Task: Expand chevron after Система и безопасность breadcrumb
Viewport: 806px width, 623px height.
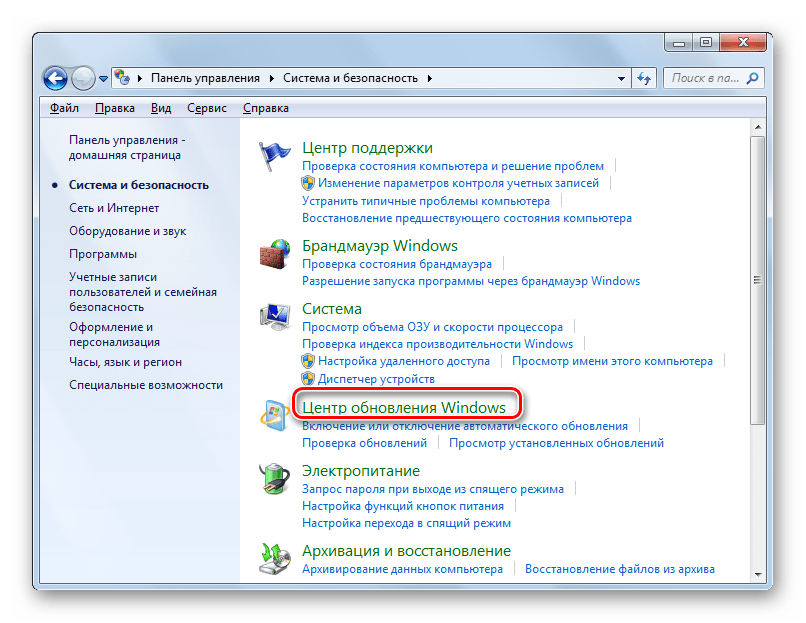Action: [430, 79]
